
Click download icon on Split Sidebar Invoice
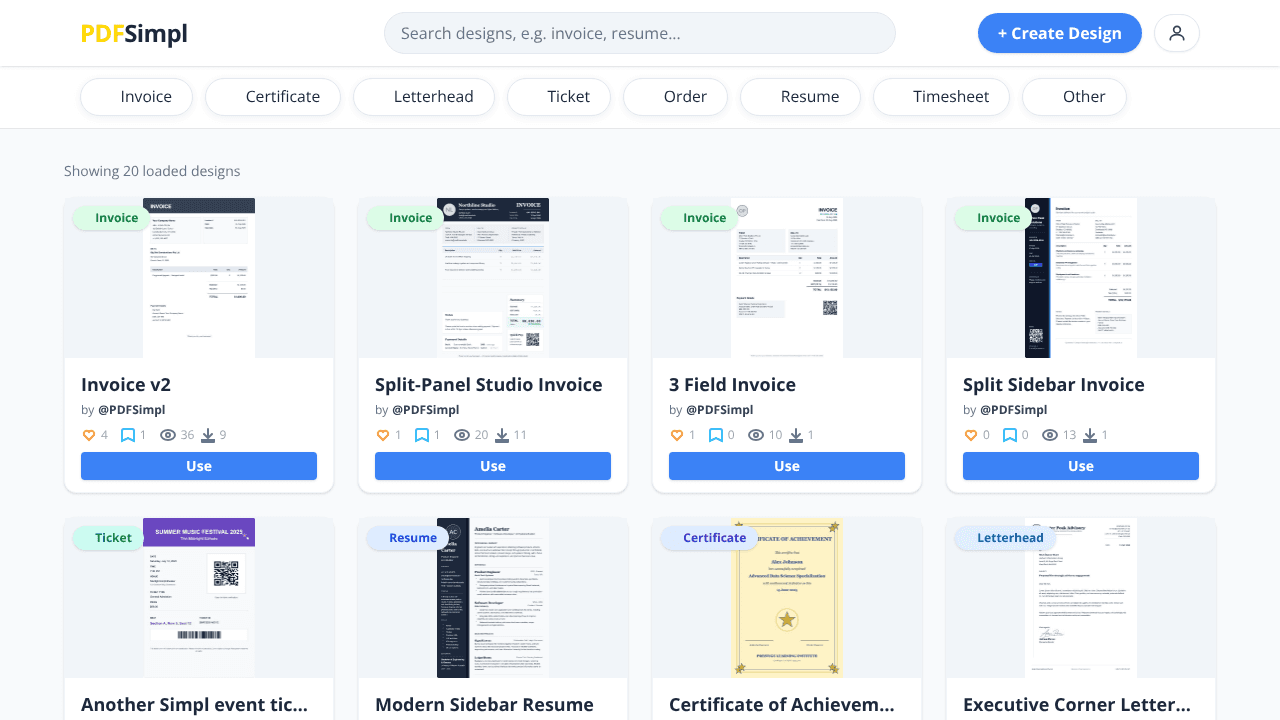pyautogui.click(x=1090, y=435)
